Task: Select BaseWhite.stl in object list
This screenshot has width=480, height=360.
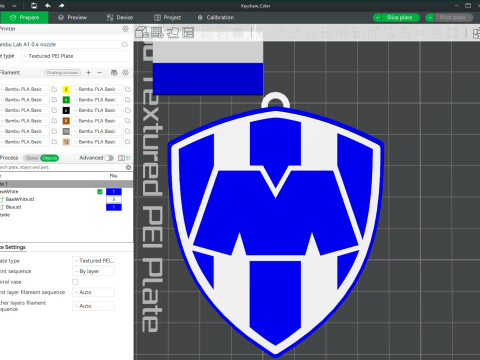Action: [x=20, y=199]
